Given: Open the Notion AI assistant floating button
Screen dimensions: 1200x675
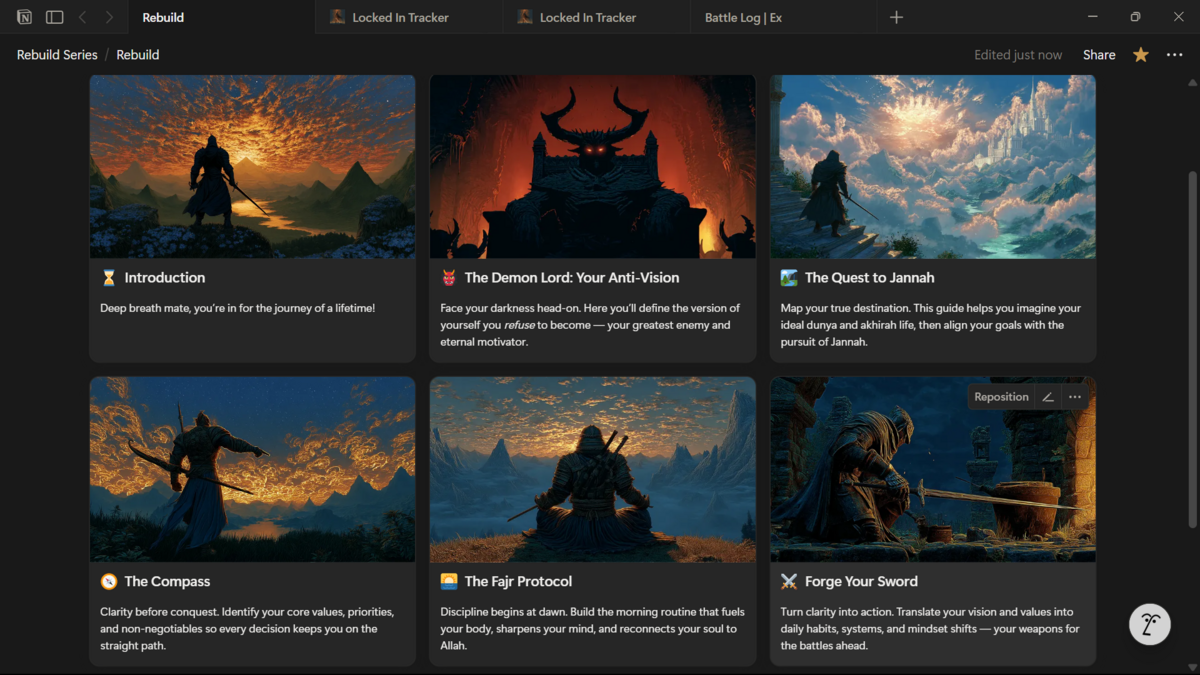Looking at the screenshot, I should 1150,624.
